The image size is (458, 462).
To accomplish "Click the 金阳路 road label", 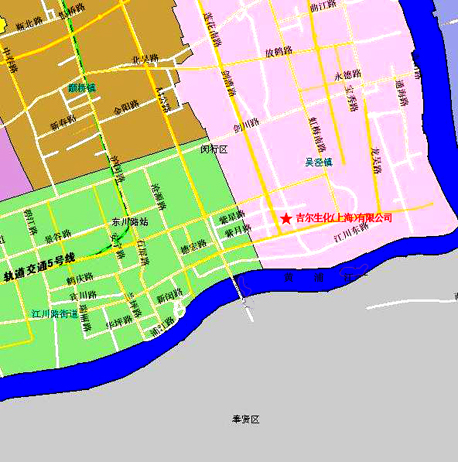I will click(126, 107).
